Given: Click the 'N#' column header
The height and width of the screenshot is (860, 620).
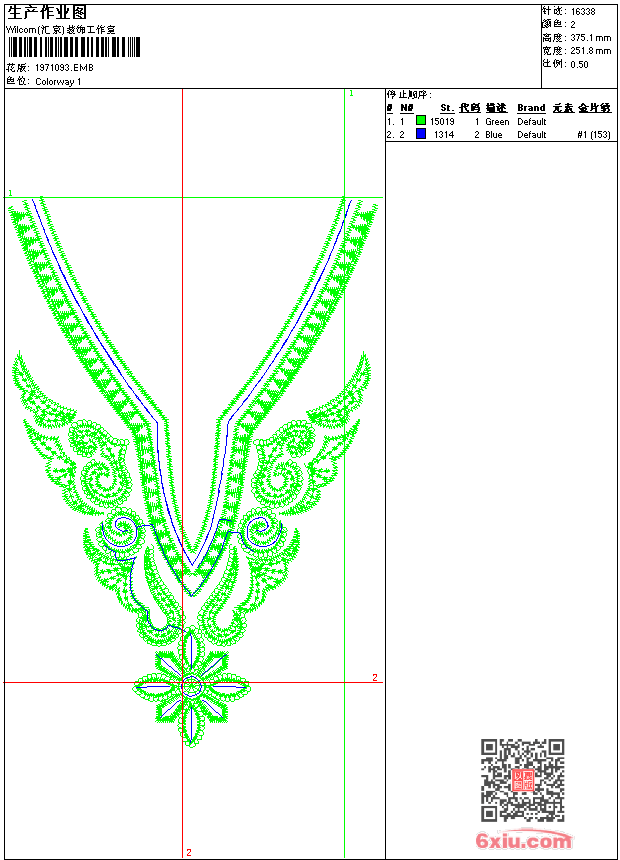Looking at the screenshot, I should click(407, 108).
